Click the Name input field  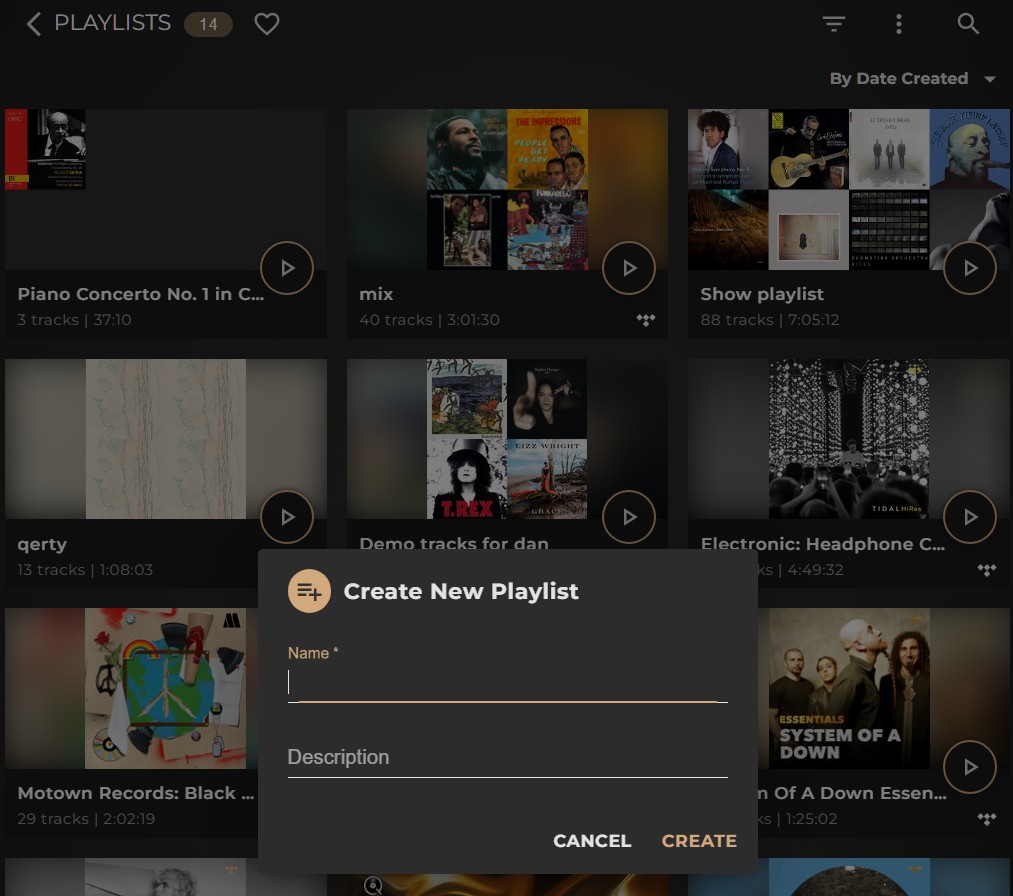click(x=507, y=682)
